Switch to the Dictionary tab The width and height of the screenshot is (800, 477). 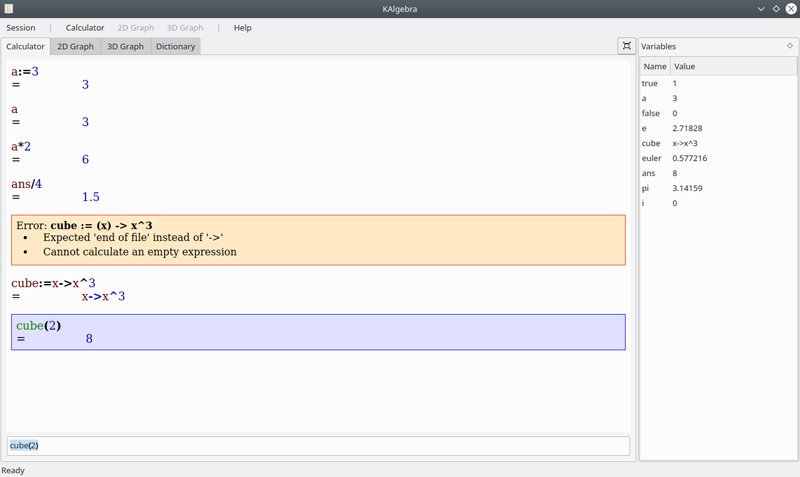(176, 46)
